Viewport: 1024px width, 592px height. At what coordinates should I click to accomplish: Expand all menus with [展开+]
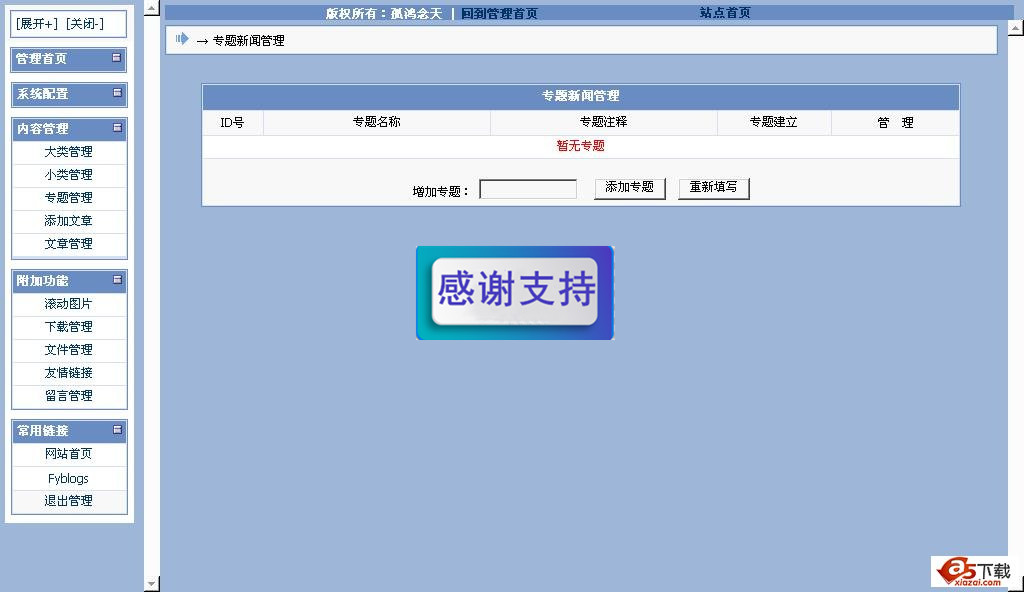pyautogui.click(x=37, y=24)
